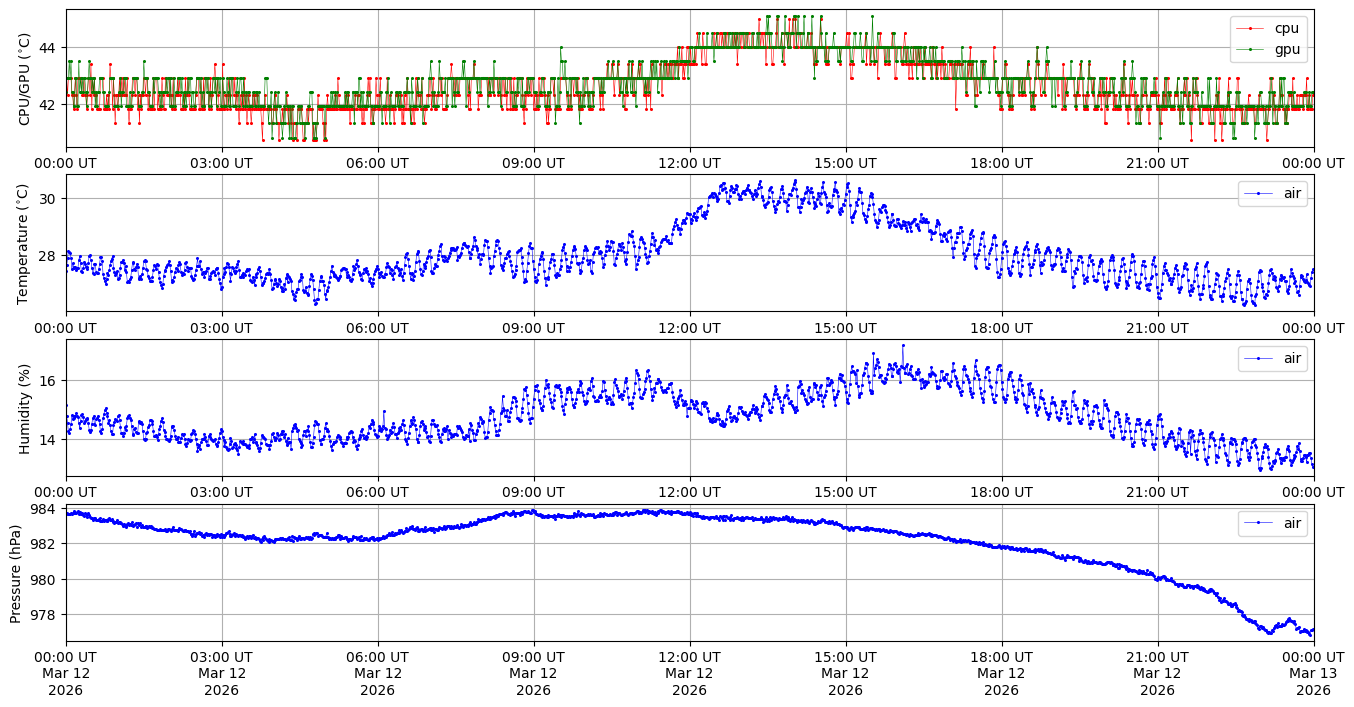Viewport: 1354px width, 707px height.
Task: Click the 978 tick on the Pressure axis
Action: pyautogui.click(x=44, y=615)
